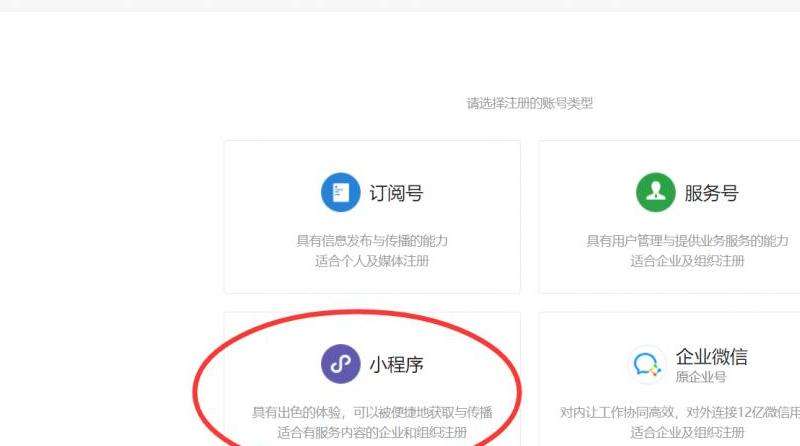Select the 订阅号 title text
This screenshot has height=446, width=800.
(396, 193)
